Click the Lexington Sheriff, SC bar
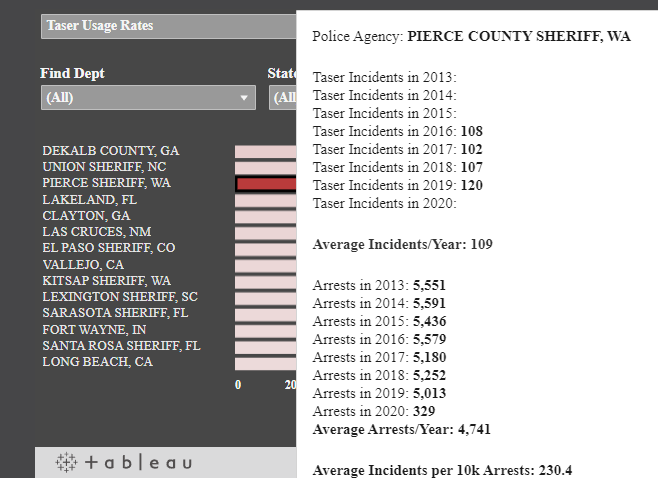 (266, 297)
